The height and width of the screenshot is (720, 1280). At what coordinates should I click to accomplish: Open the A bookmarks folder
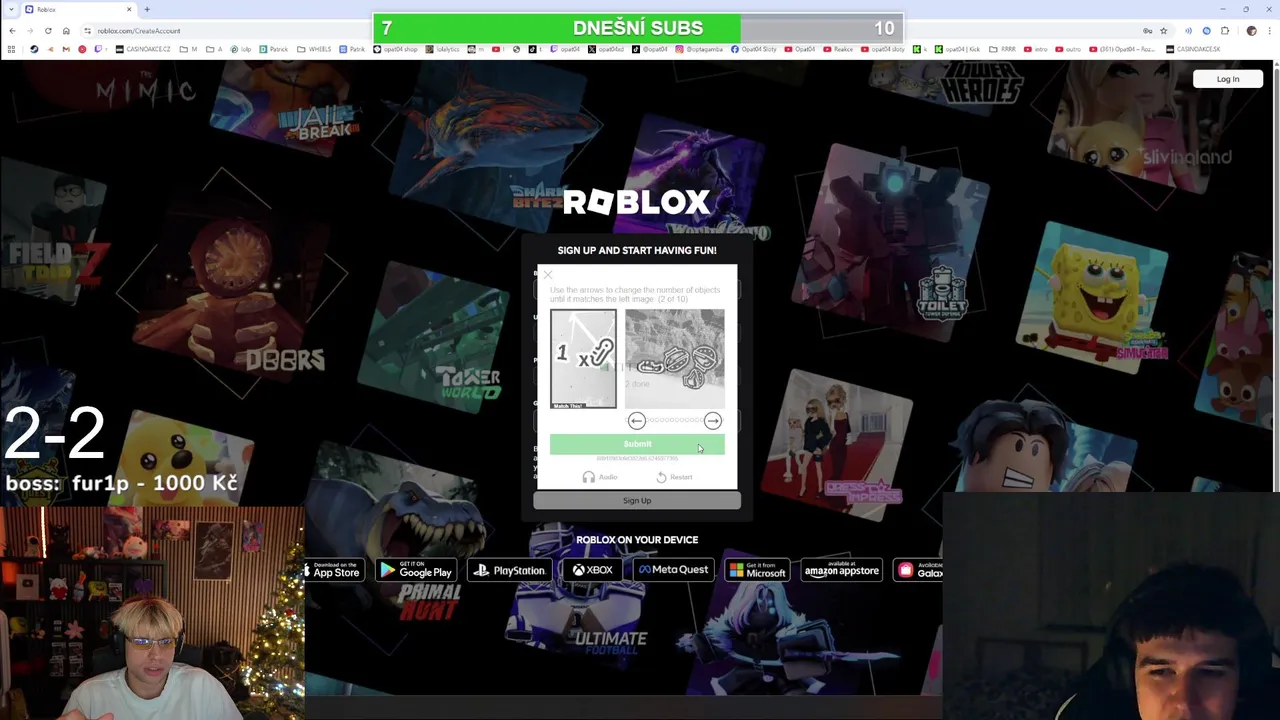pyautogui.click(x=215, y=49)
